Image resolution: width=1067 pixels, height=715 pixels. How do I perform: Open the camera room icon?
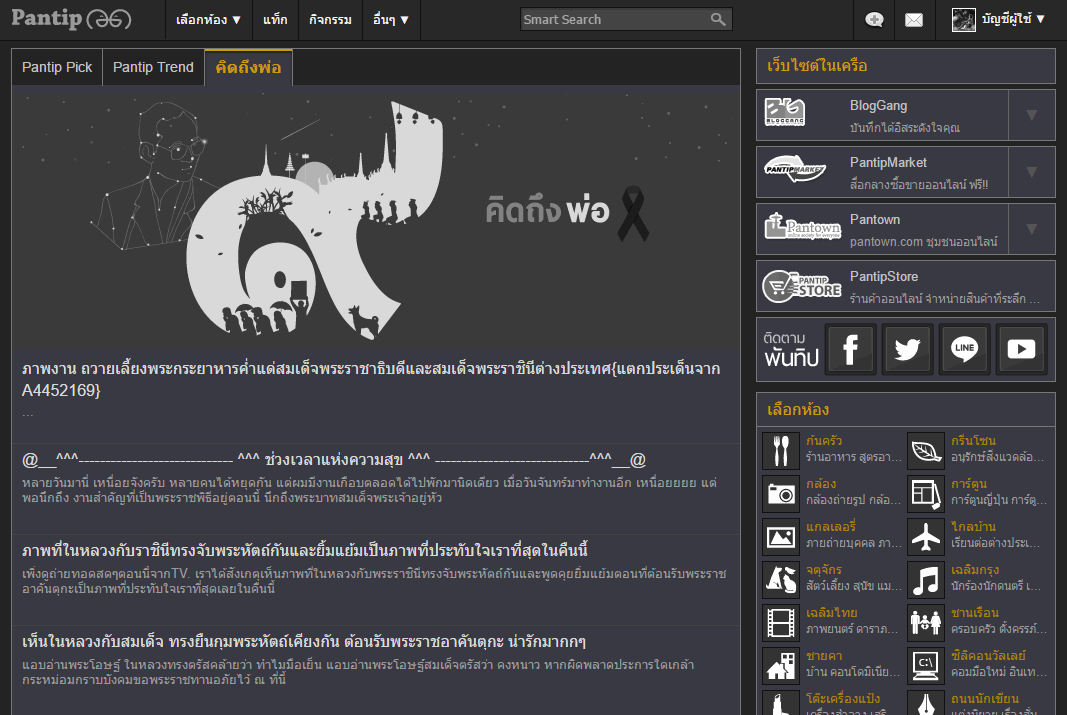pyautogui.click(x=780, y=493)
